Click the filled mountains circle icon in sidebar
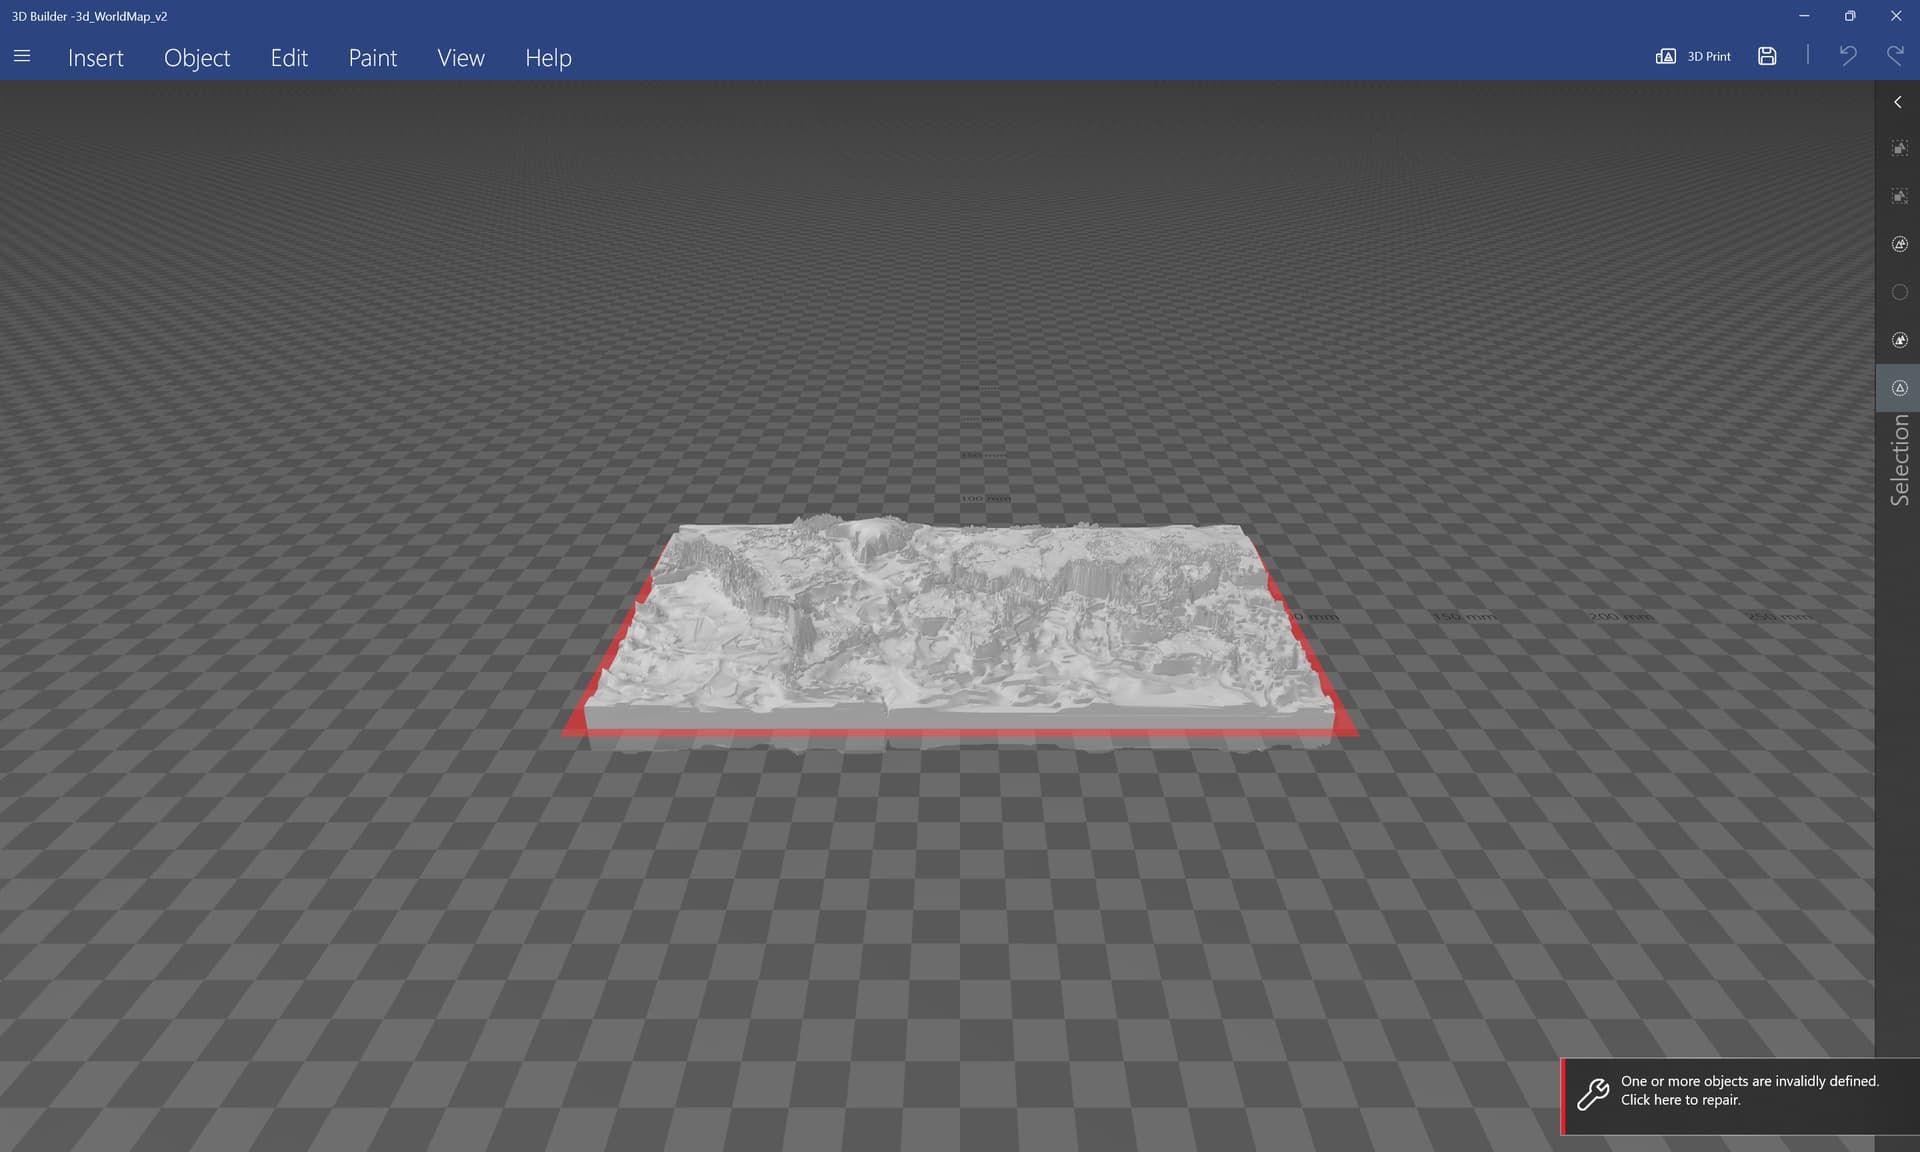1920x1152 pixels. [1900, 340]
